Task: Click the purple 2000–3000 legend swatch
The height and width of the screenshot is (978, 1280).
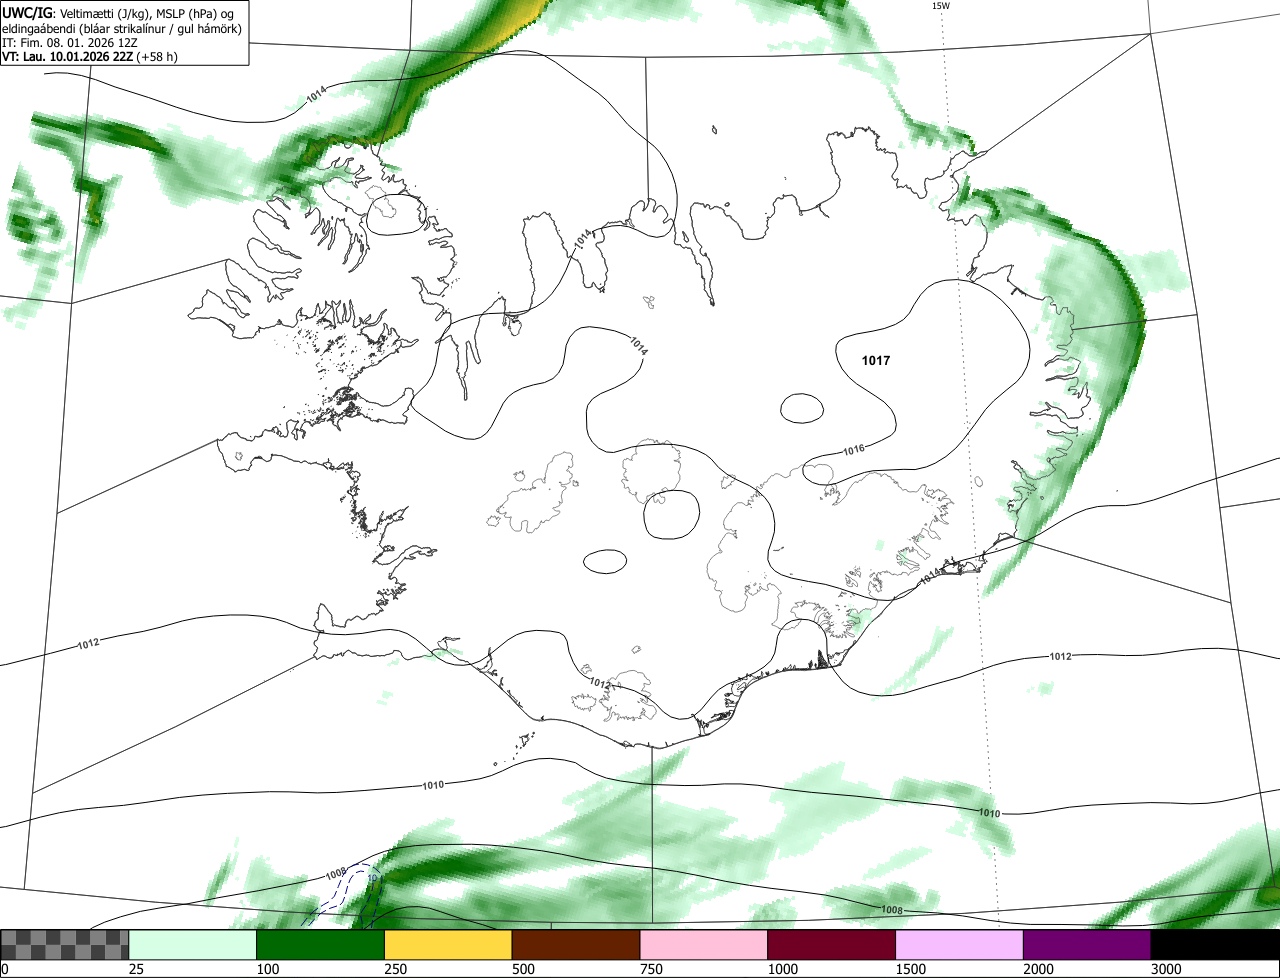Action: tap(1087, 944)
